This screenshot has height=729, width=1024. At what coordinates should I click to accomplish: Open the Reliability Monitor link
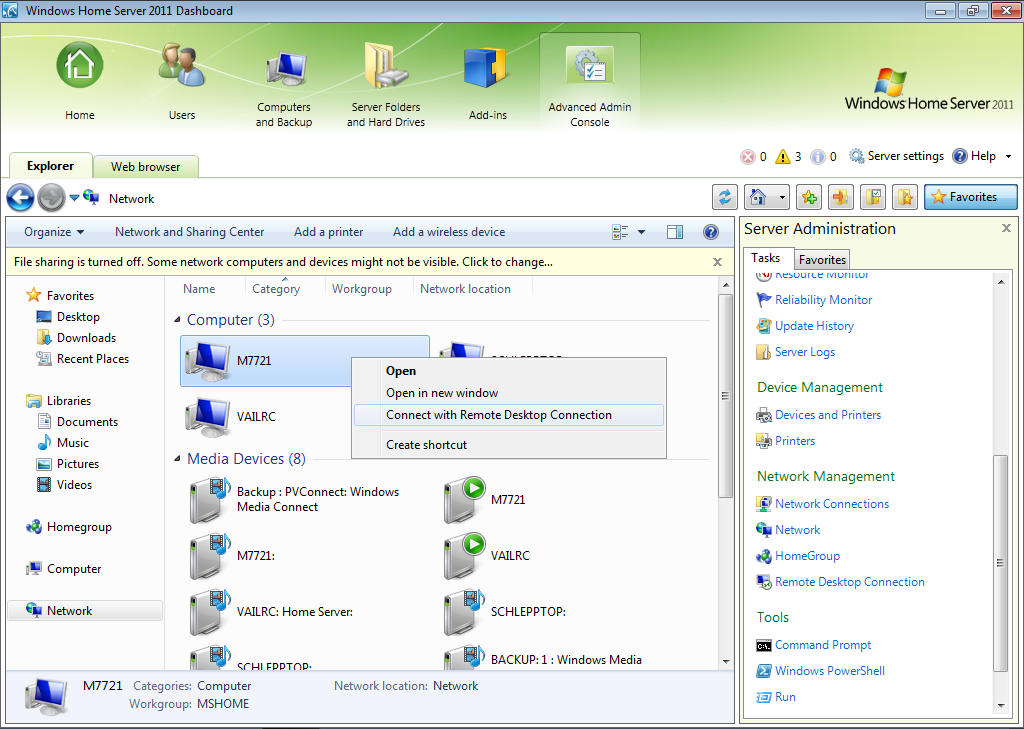(x=823, y=300)
